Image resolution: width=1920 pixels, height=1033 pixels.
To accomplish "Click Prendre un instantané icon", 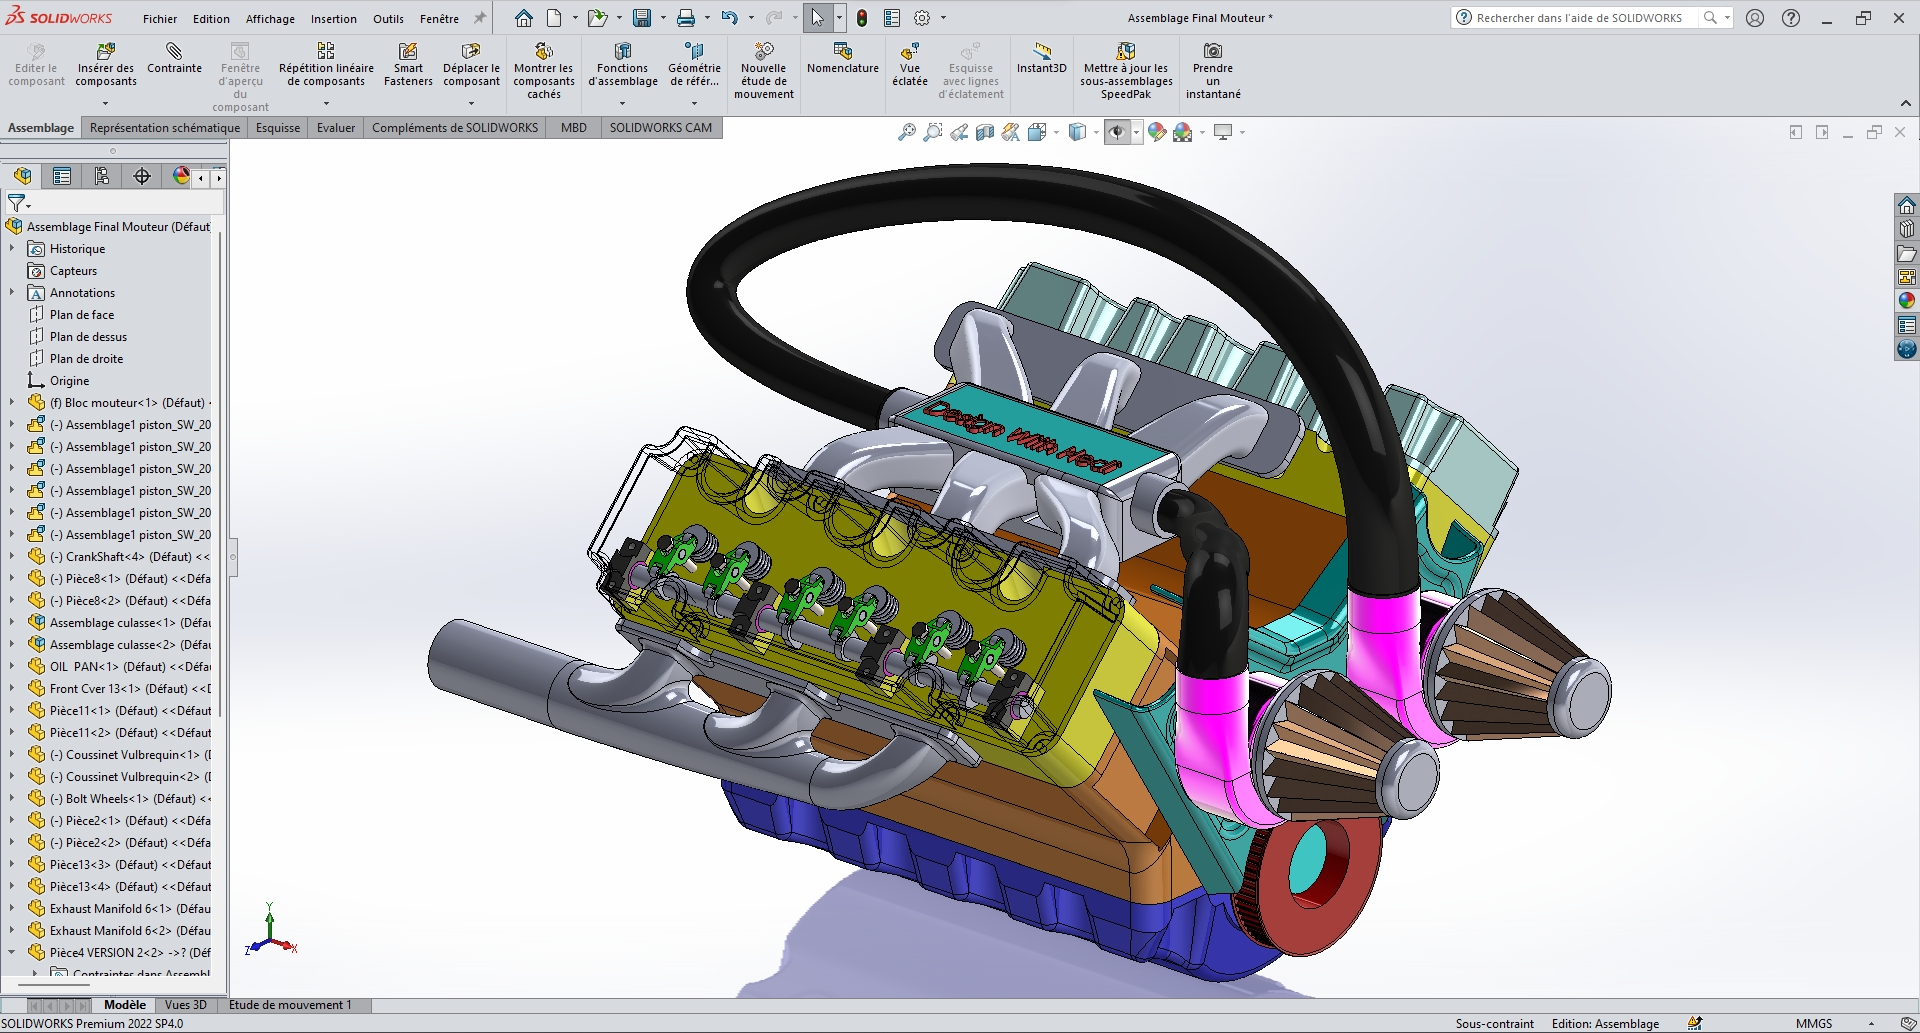I will coord(1212,52).
